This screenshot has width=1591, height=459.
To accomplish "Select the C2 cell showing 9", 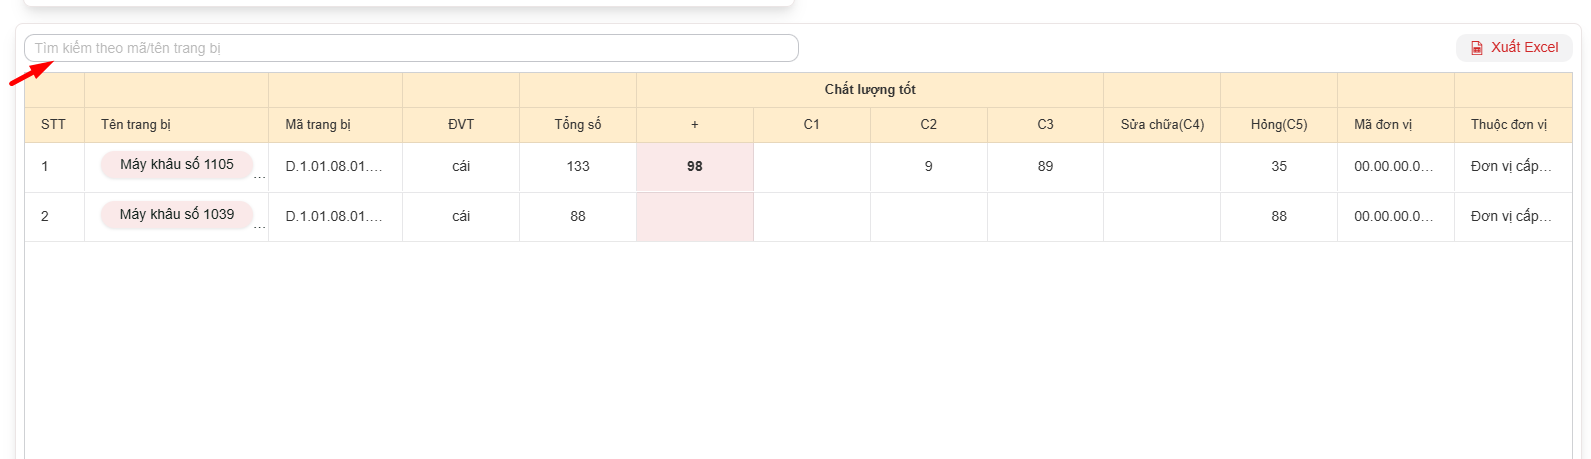I will [x=929, y=167].
